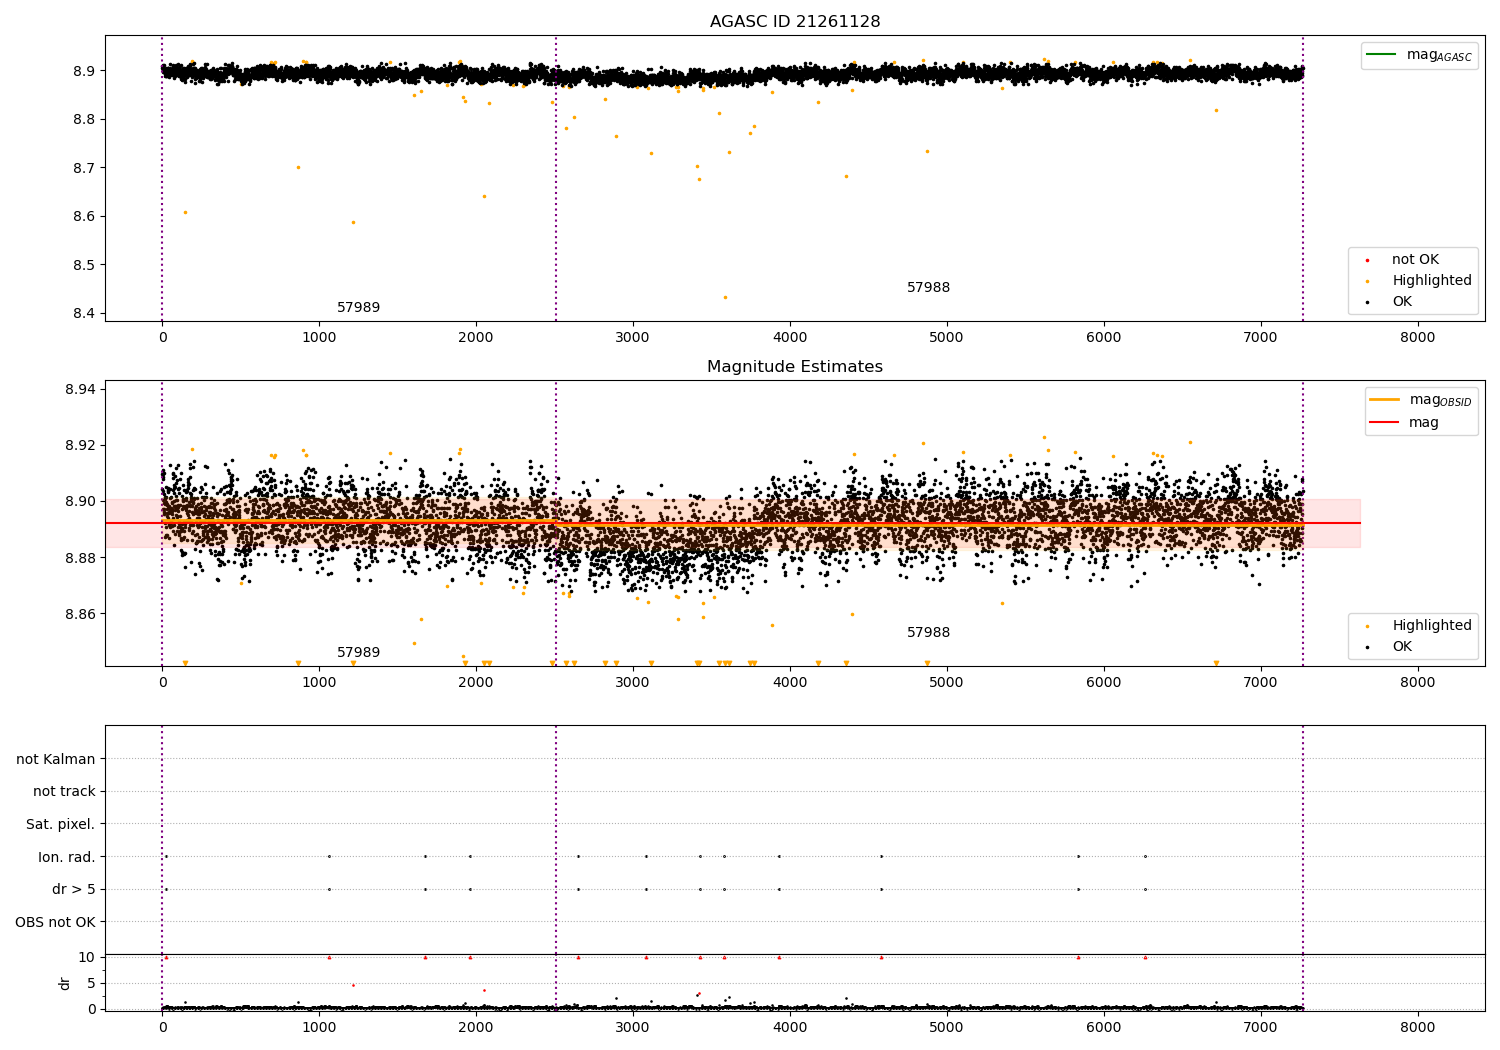
Task: Click the 'Ion. rad.' row label
Action: [67, 857]
